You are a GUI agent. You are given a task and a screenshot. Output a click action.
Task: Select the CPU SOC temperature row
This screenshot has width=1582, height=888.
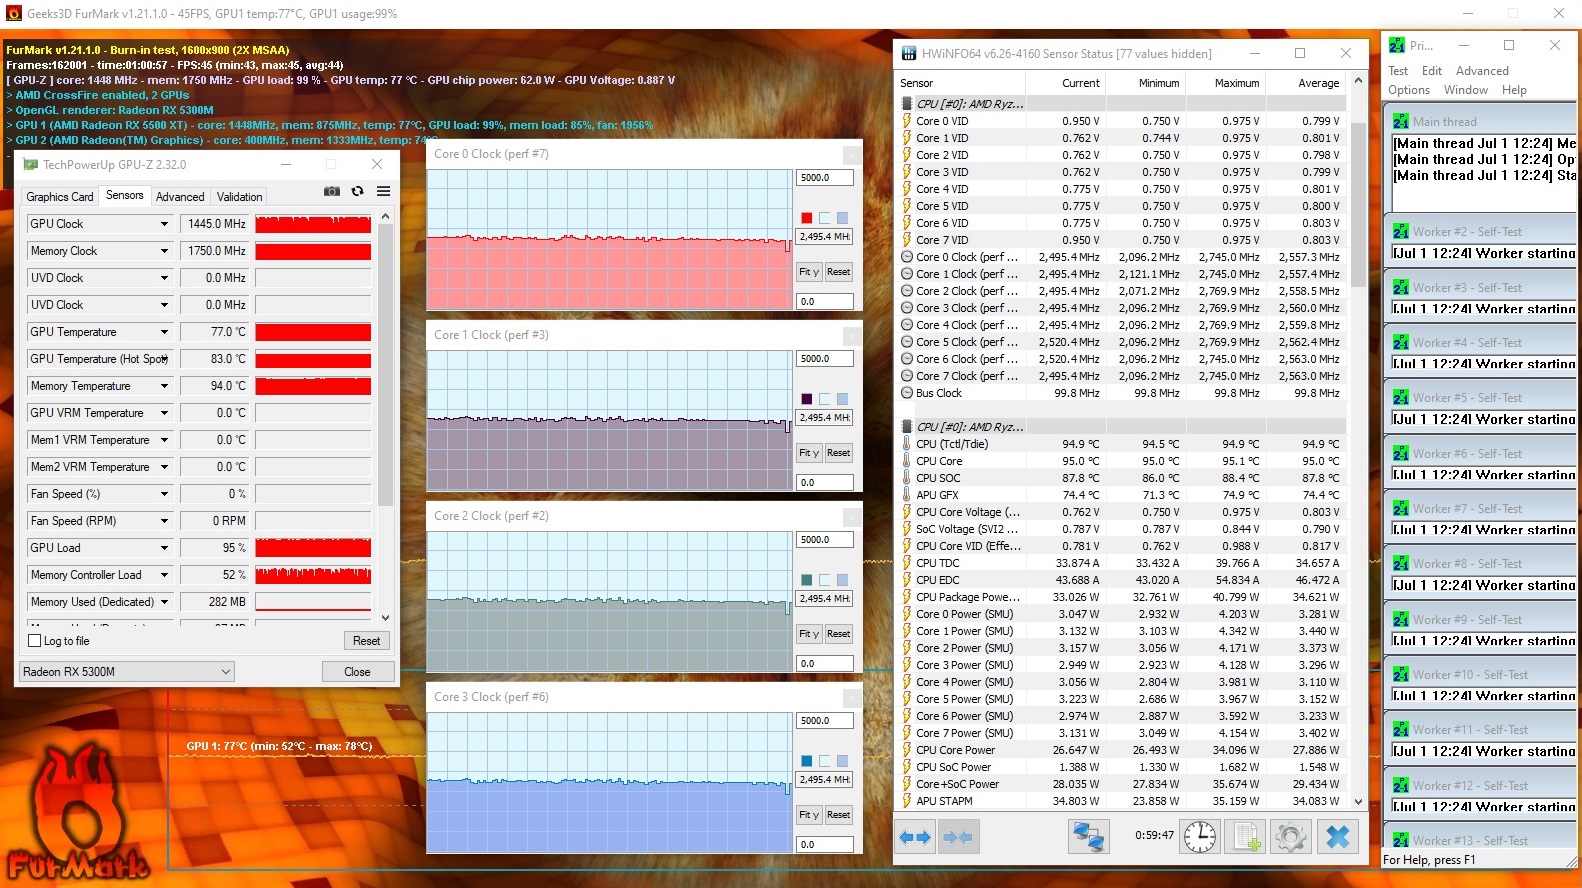point(1122,478)
